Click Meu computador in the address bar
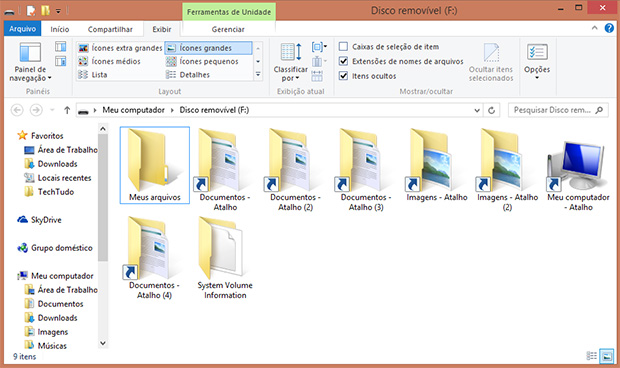Screen dimensions: 620x368 [133, 110]
